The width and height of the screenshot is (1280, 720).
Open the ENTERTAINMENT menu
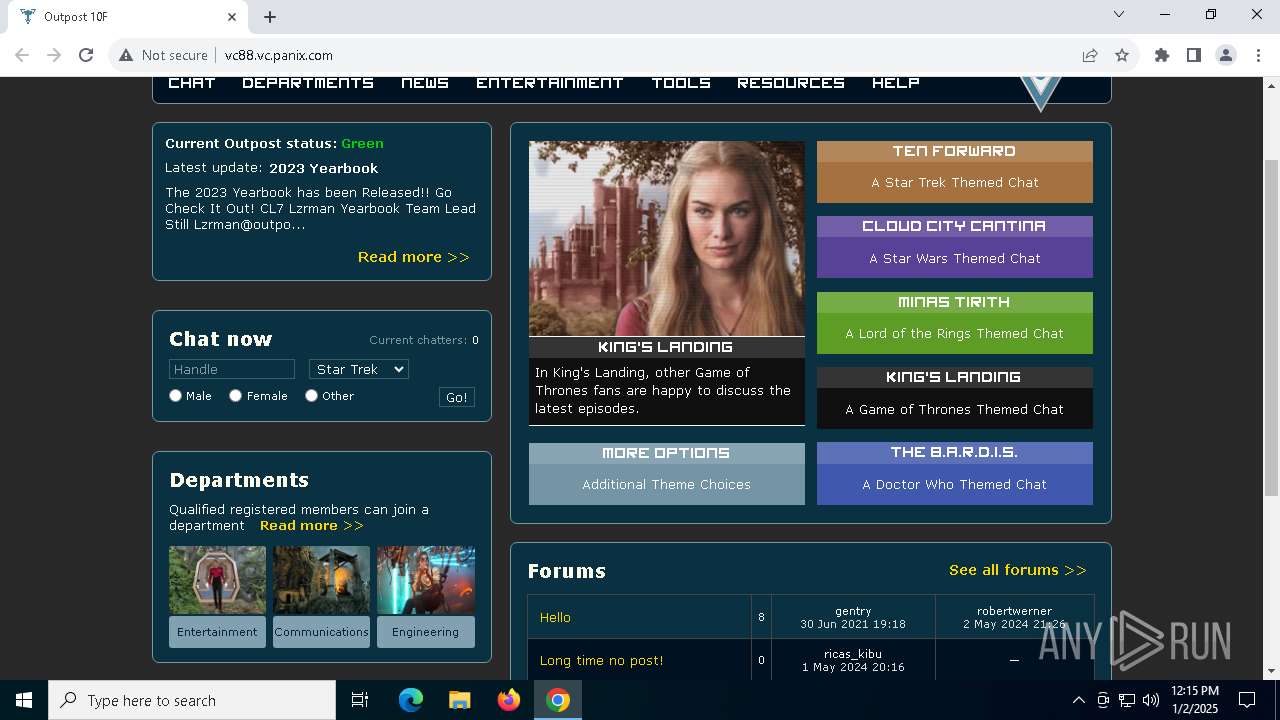[x=550, y=83]
